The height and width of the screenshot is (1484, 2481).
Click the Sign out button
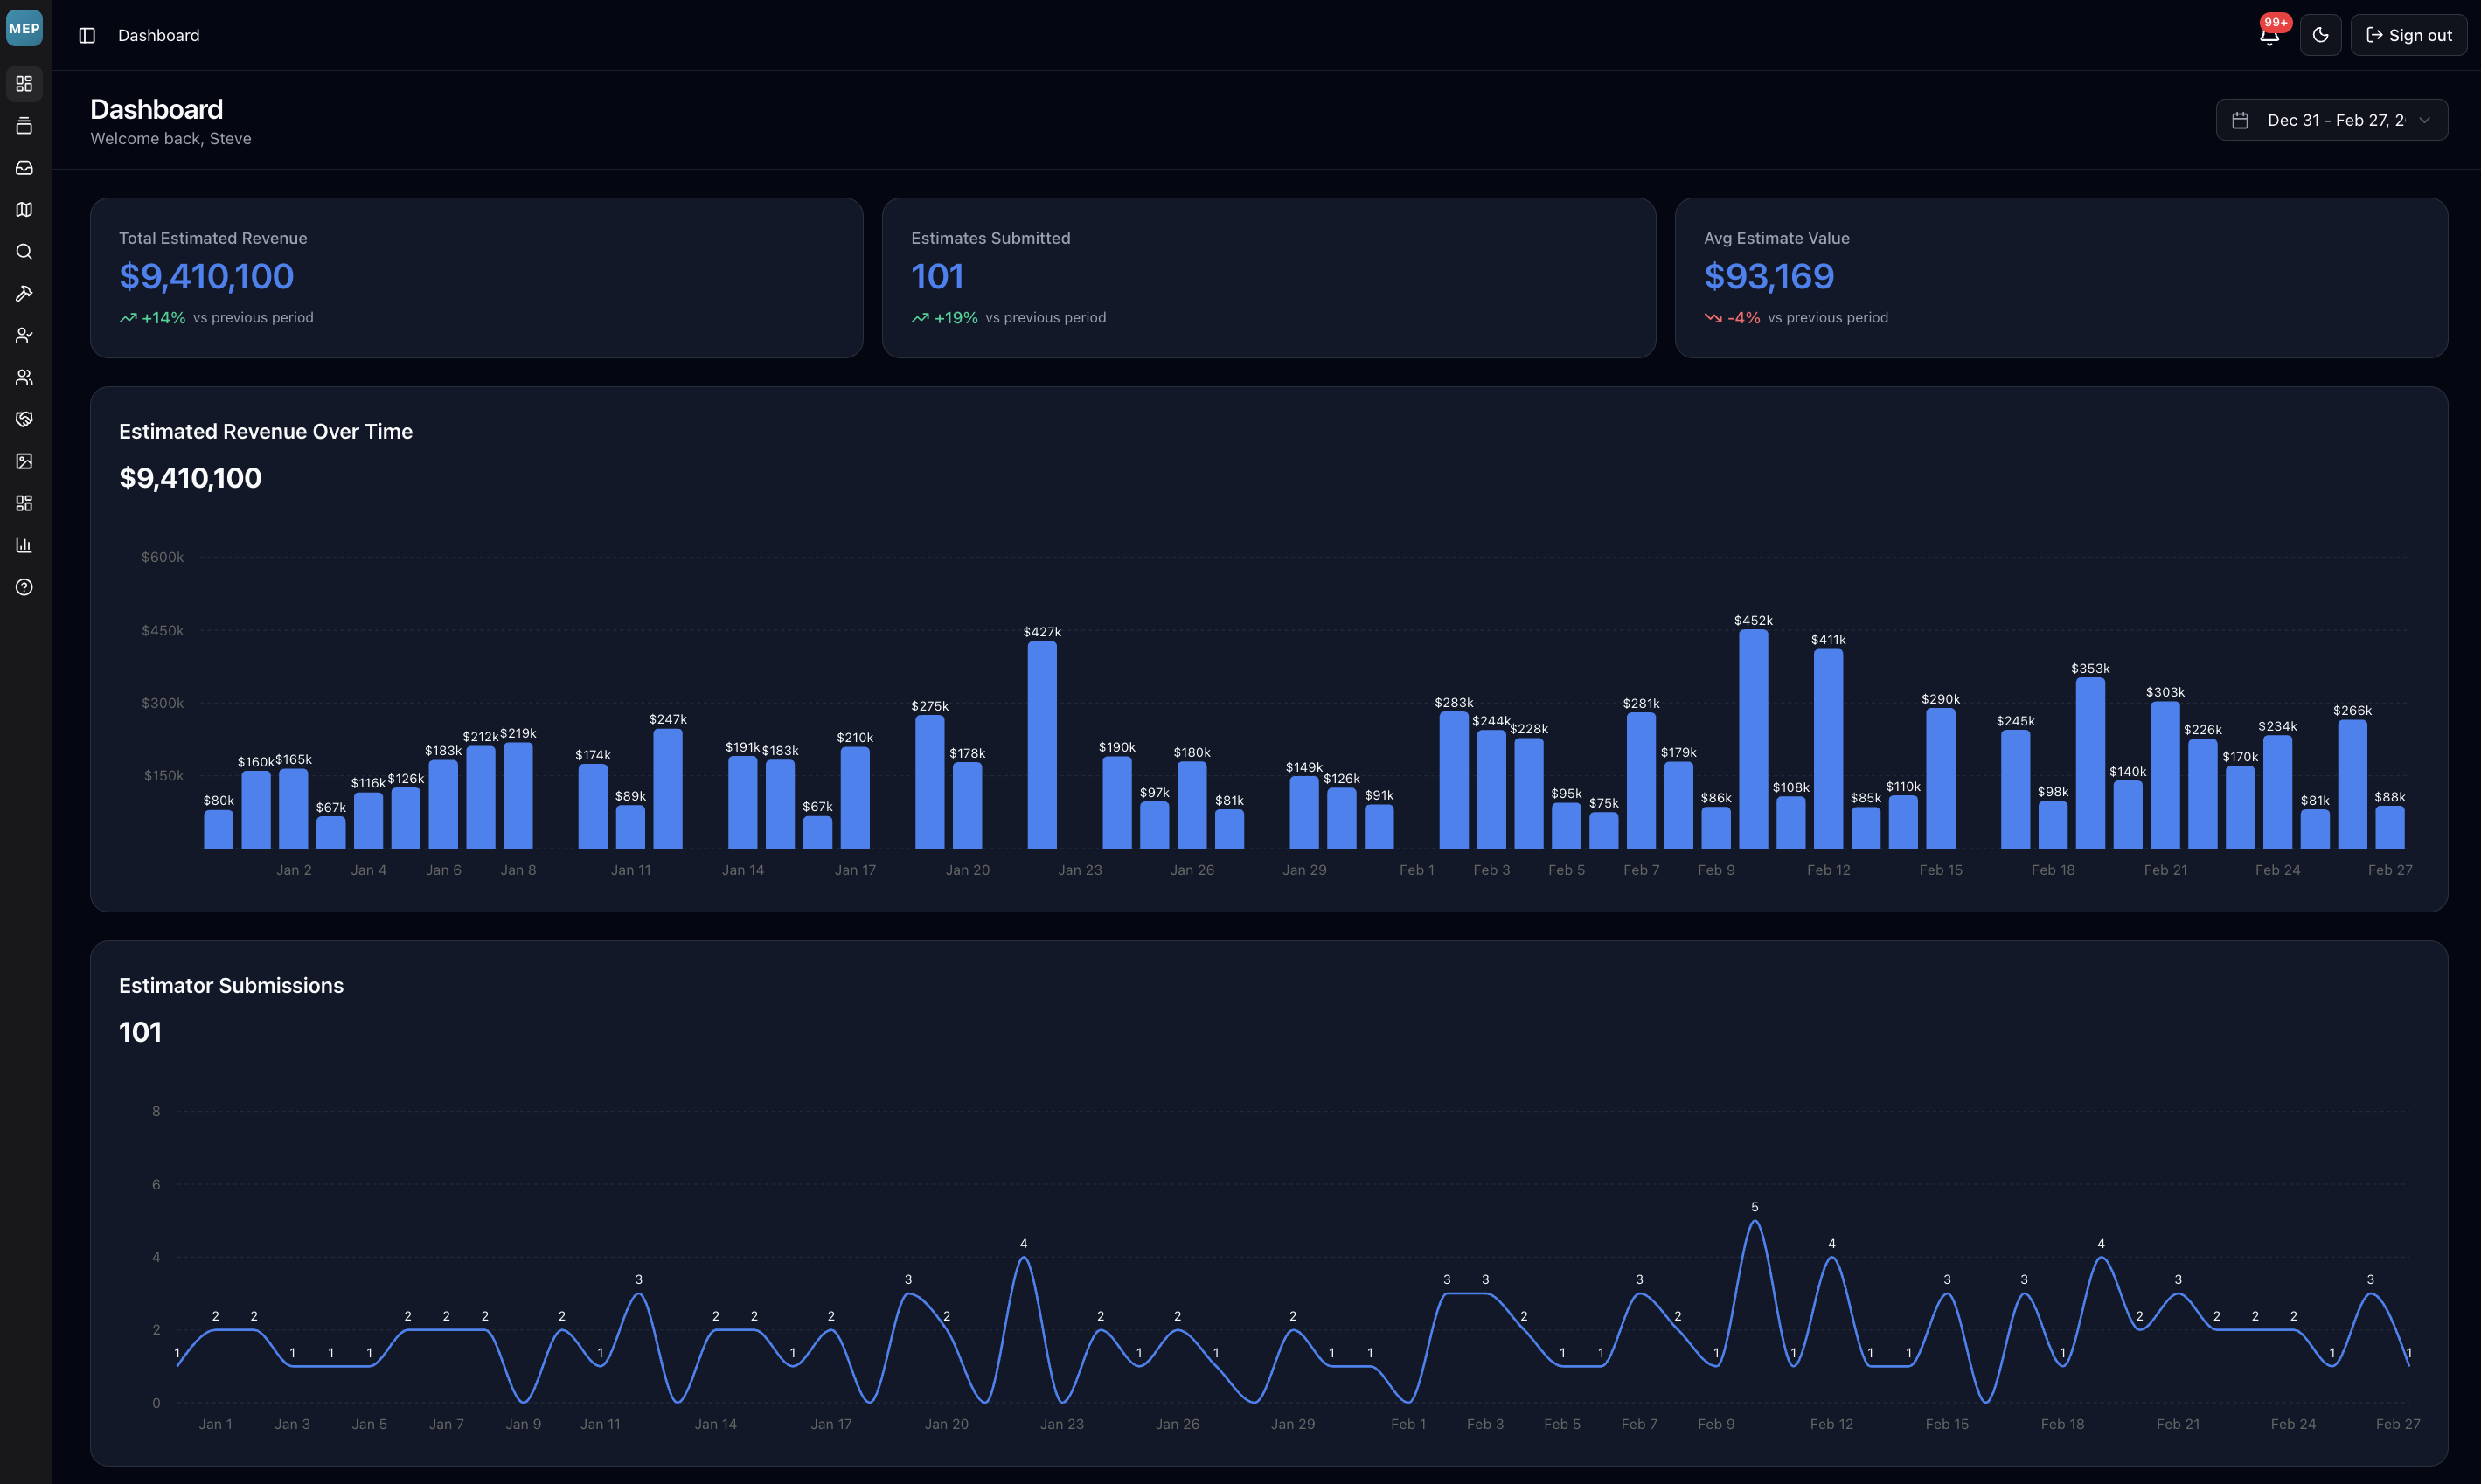click(x=2408, y=34)
